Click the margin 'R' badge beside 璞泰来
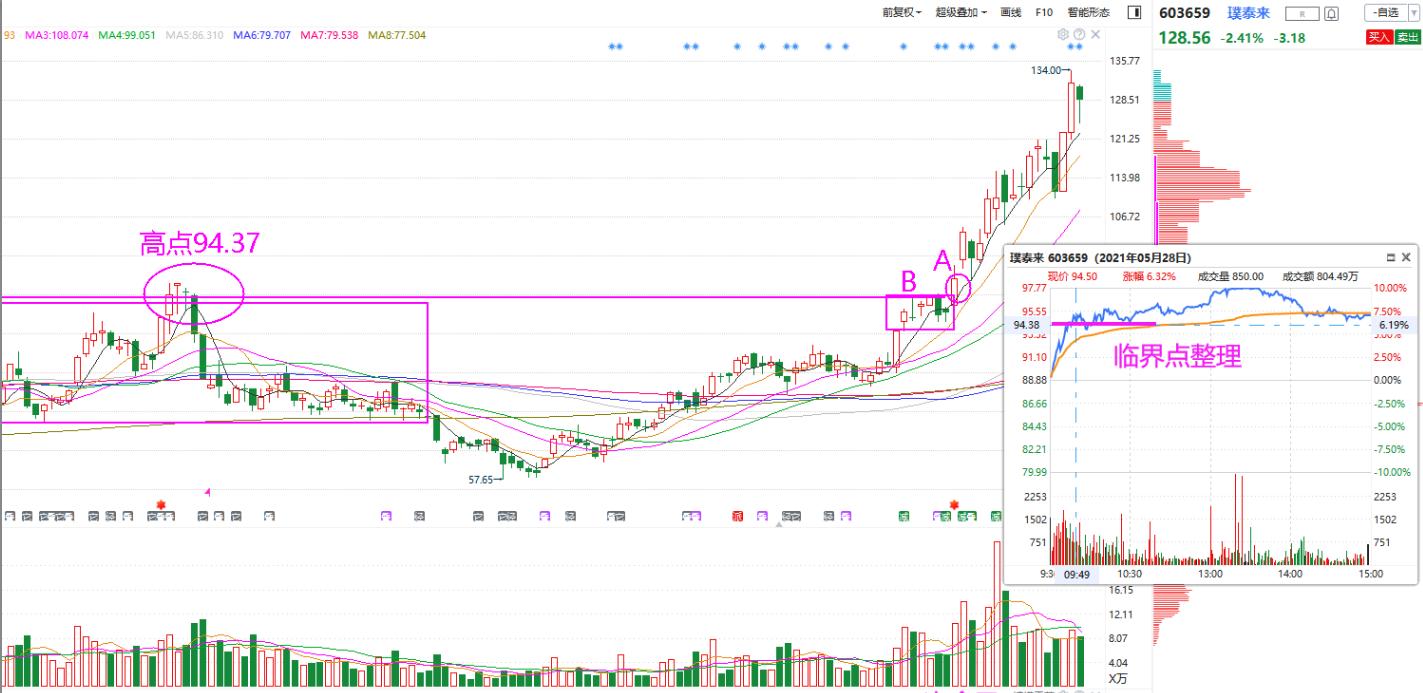This screenshot has height=693, width=1423. tap(1301, 13)
